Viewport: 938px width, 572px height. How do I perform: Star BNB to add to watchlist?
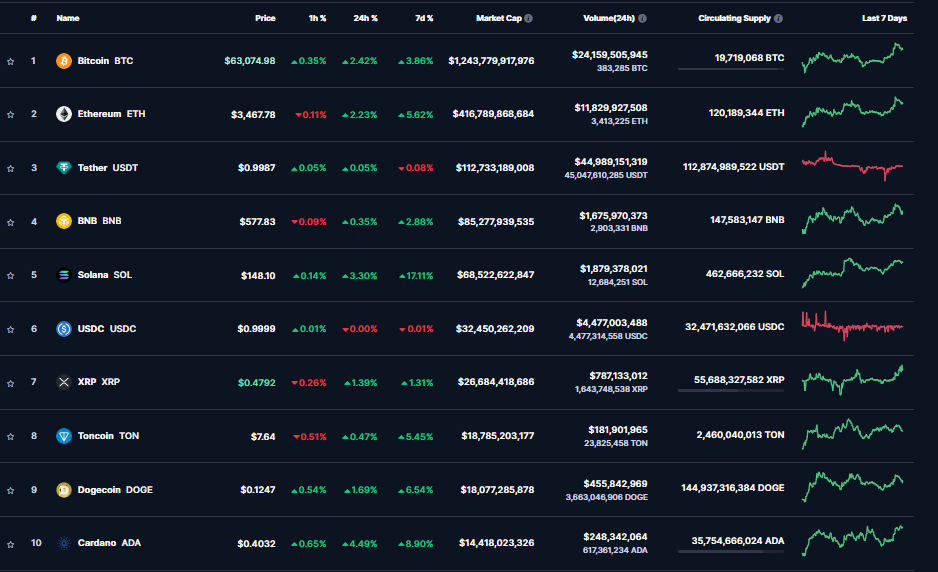tap(11, 222)
